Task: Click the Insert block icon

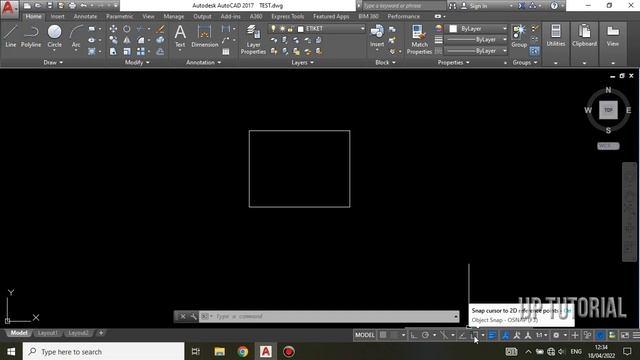Action: 377,36
